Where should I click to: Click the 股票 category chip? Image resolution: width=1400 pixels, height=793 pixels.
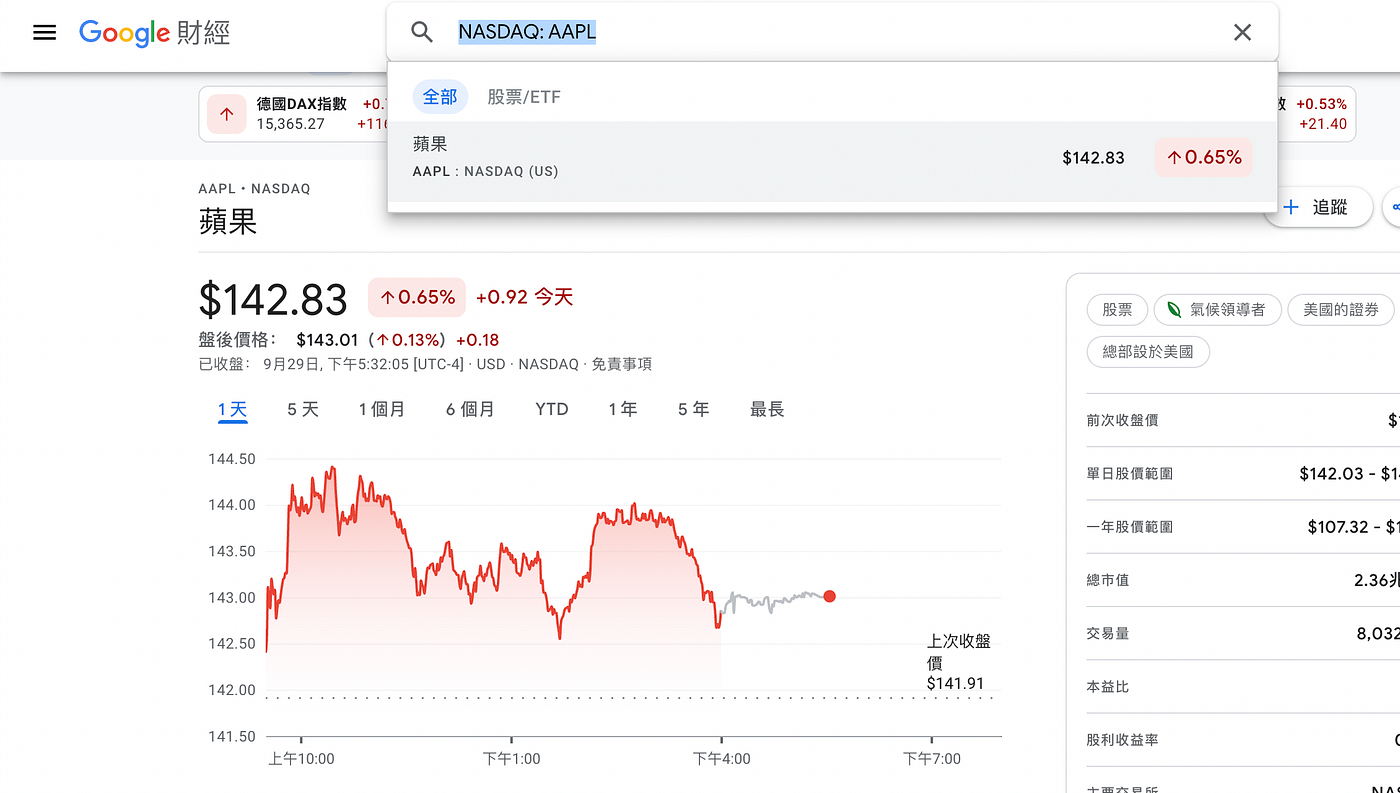coord(1117,310)
